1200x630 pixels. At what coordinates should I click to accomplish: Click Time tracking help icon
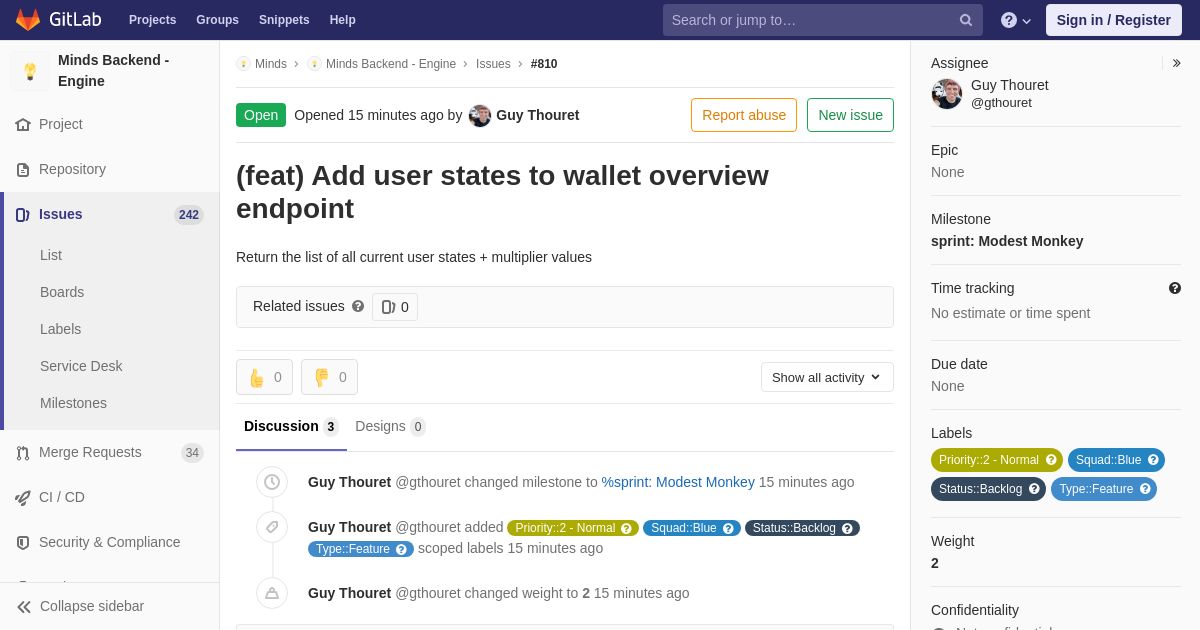coord(1175,288)
